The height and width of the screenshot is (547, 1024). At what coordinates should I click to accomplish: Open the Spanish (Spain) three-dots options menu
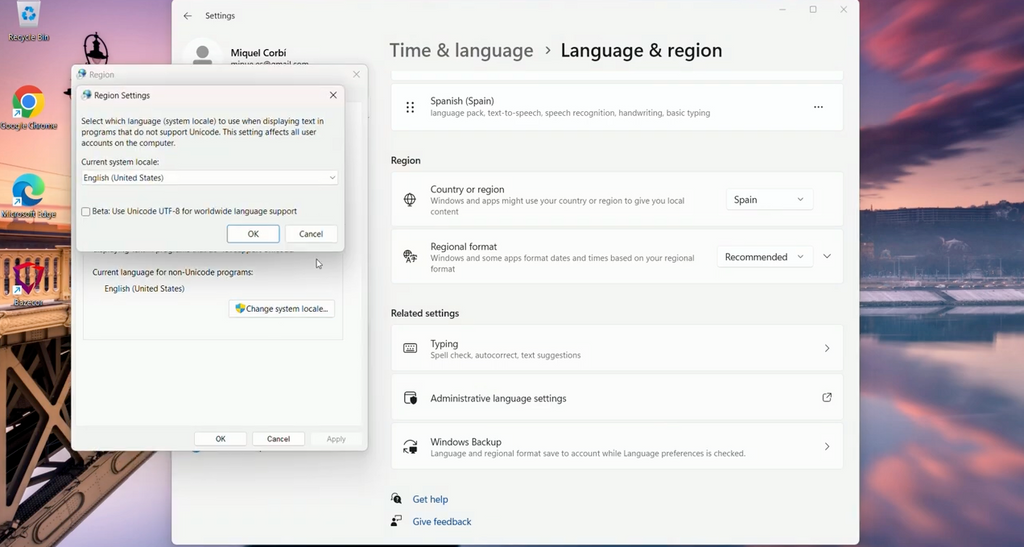coord(818,107)
